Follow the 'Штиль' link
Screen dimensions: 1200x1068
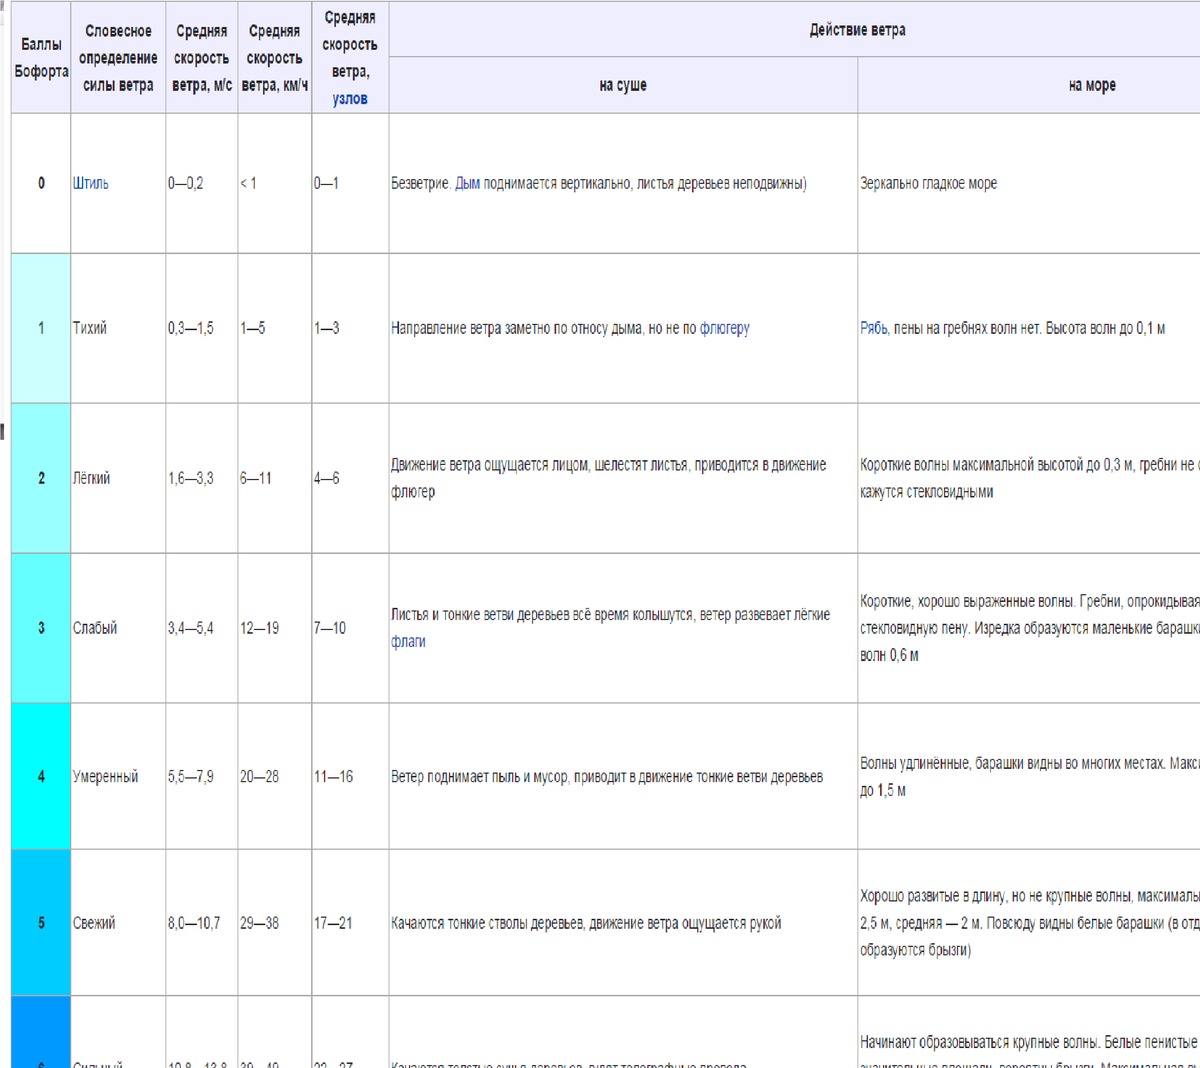coord(90,183)
